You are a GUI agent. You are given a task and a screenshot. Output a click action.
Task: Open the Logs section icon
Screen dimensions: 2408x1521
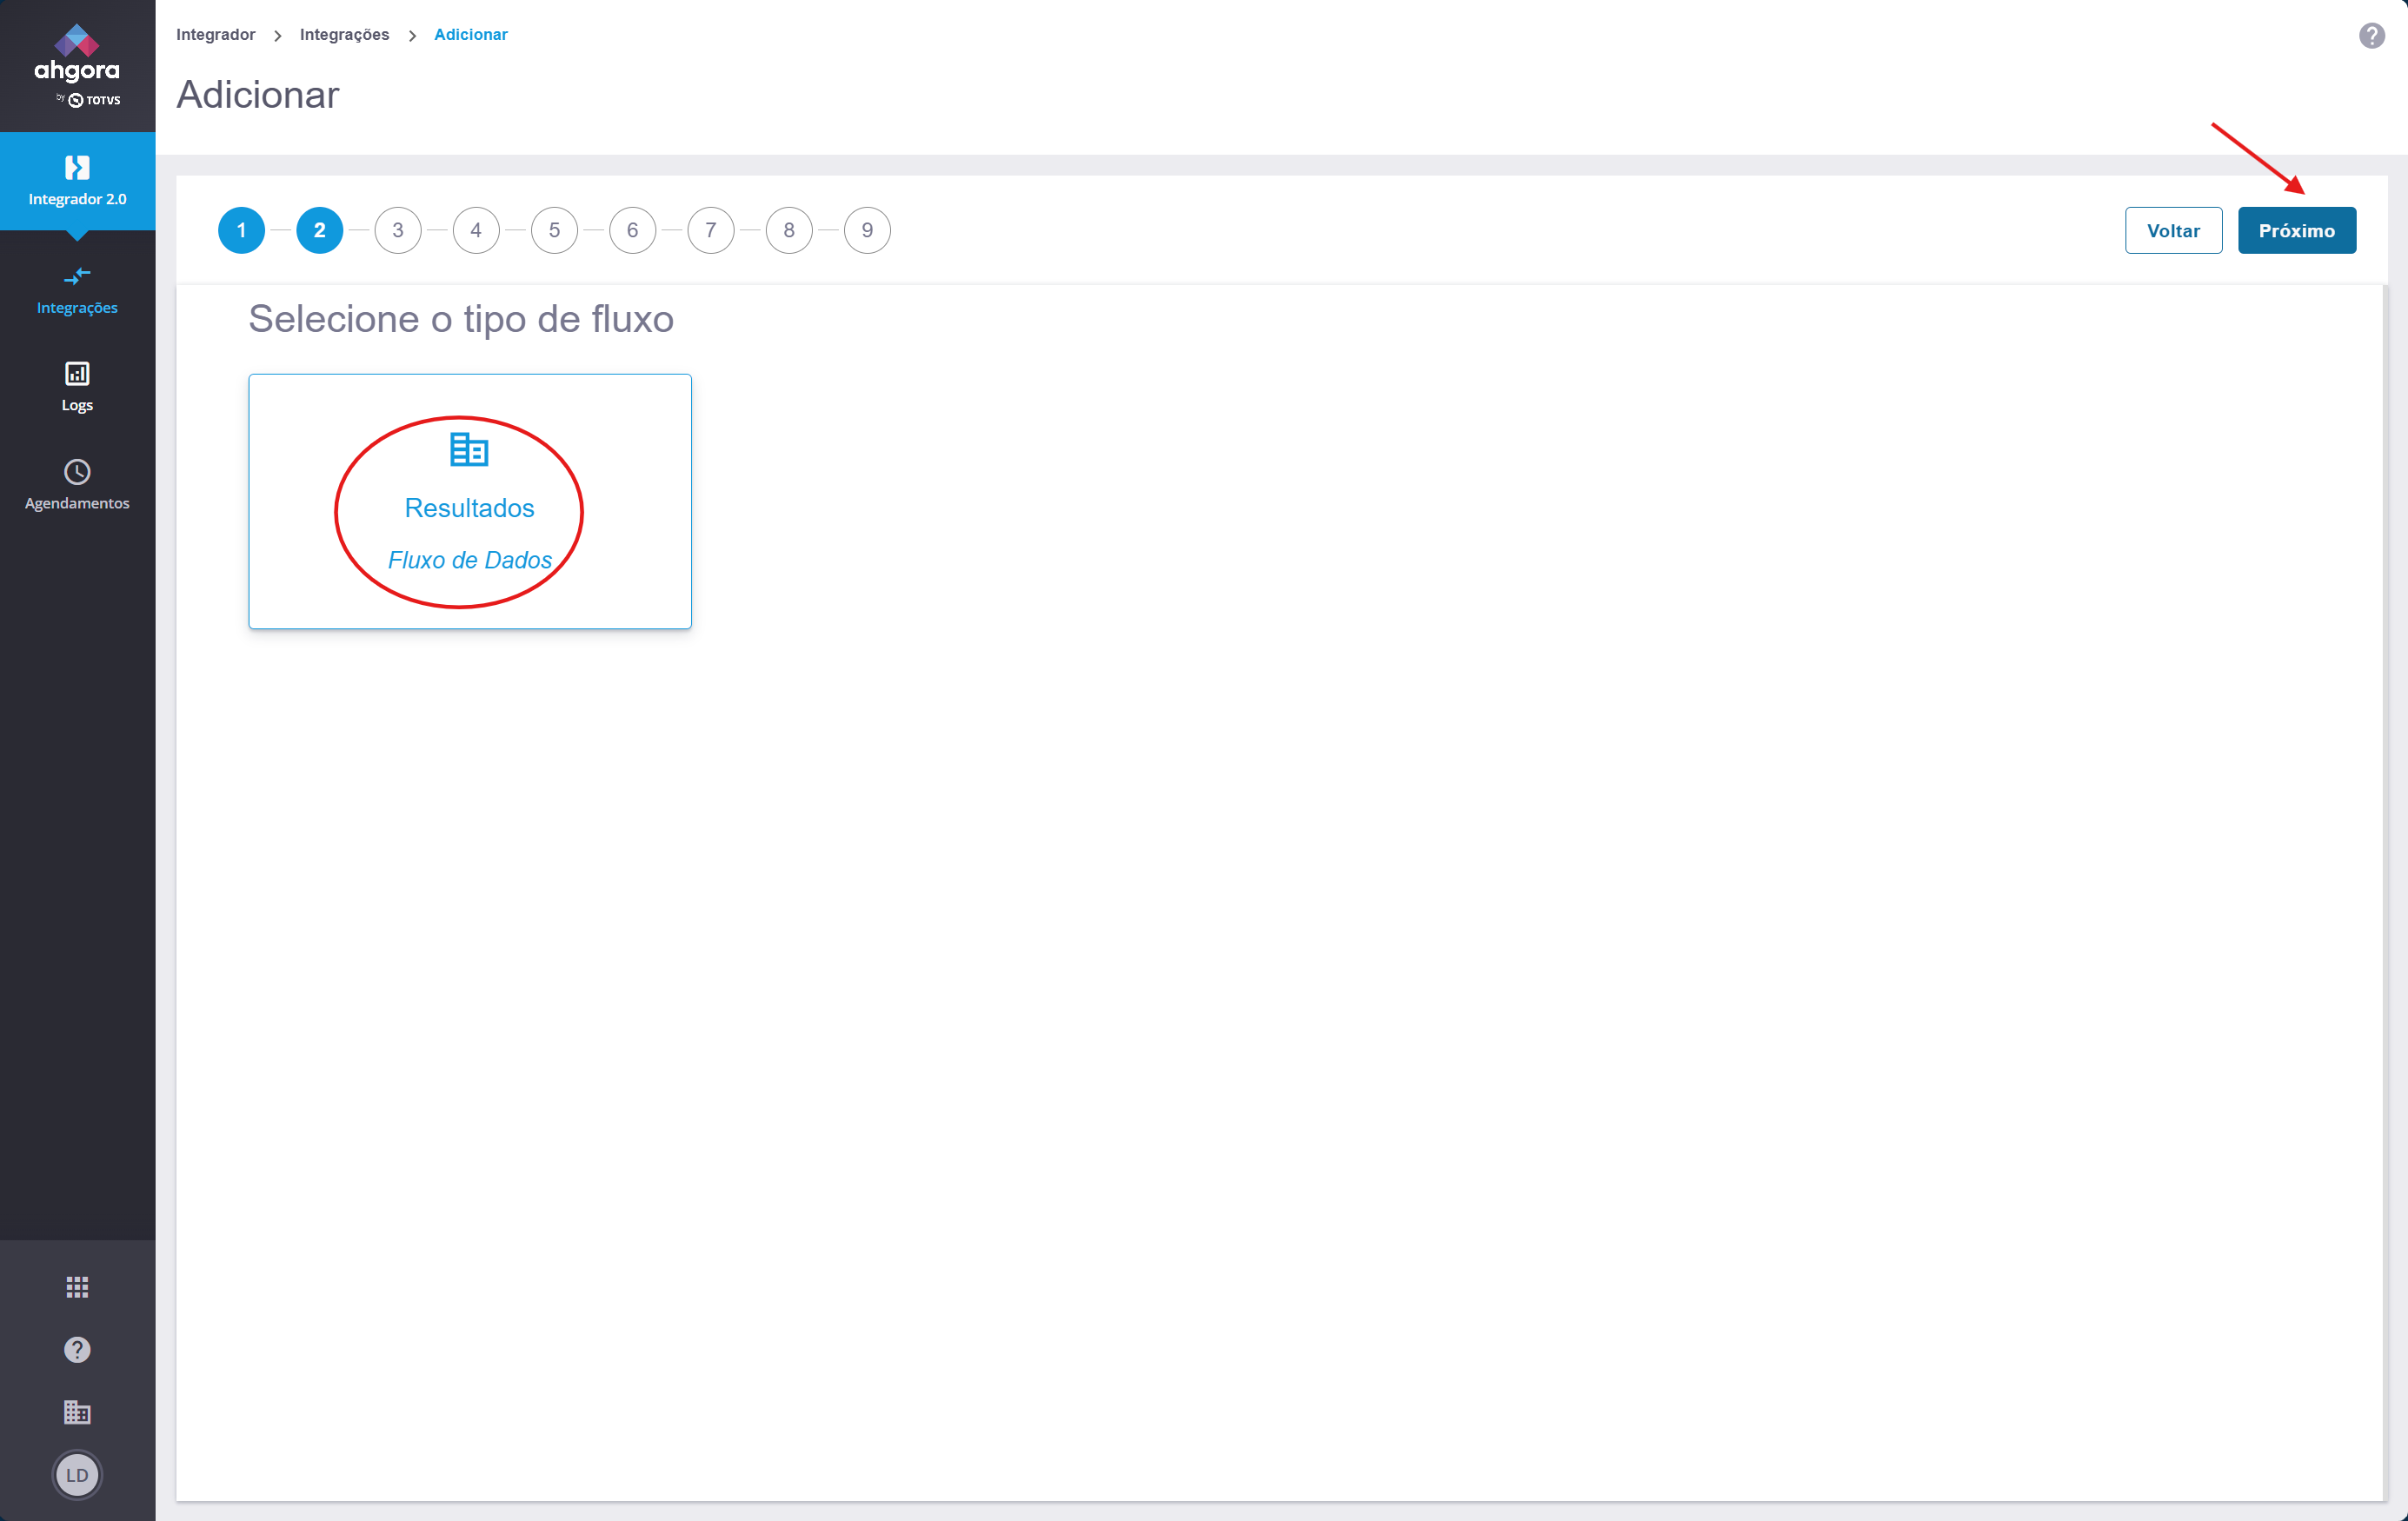click(x=77, y=374)
